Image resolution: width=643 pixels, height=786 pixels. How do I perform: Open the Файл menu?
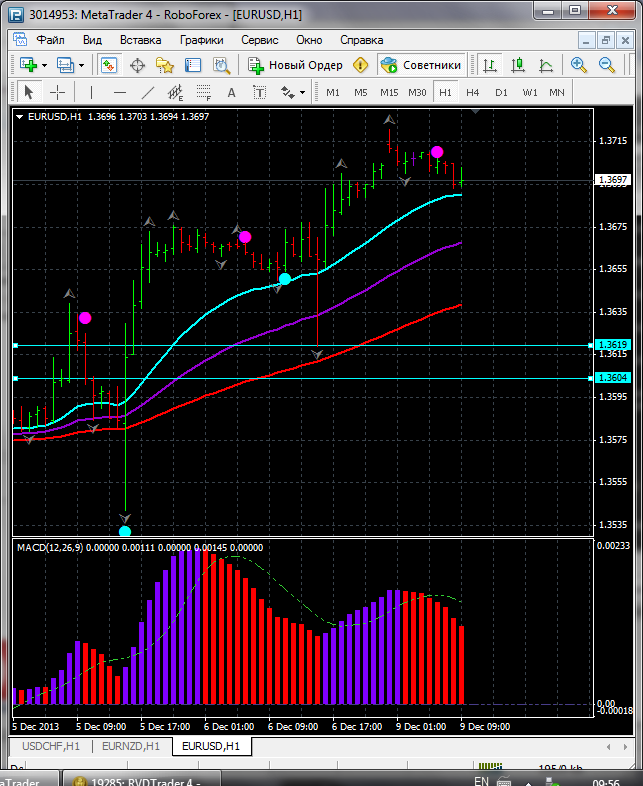[x=50, y=40]
